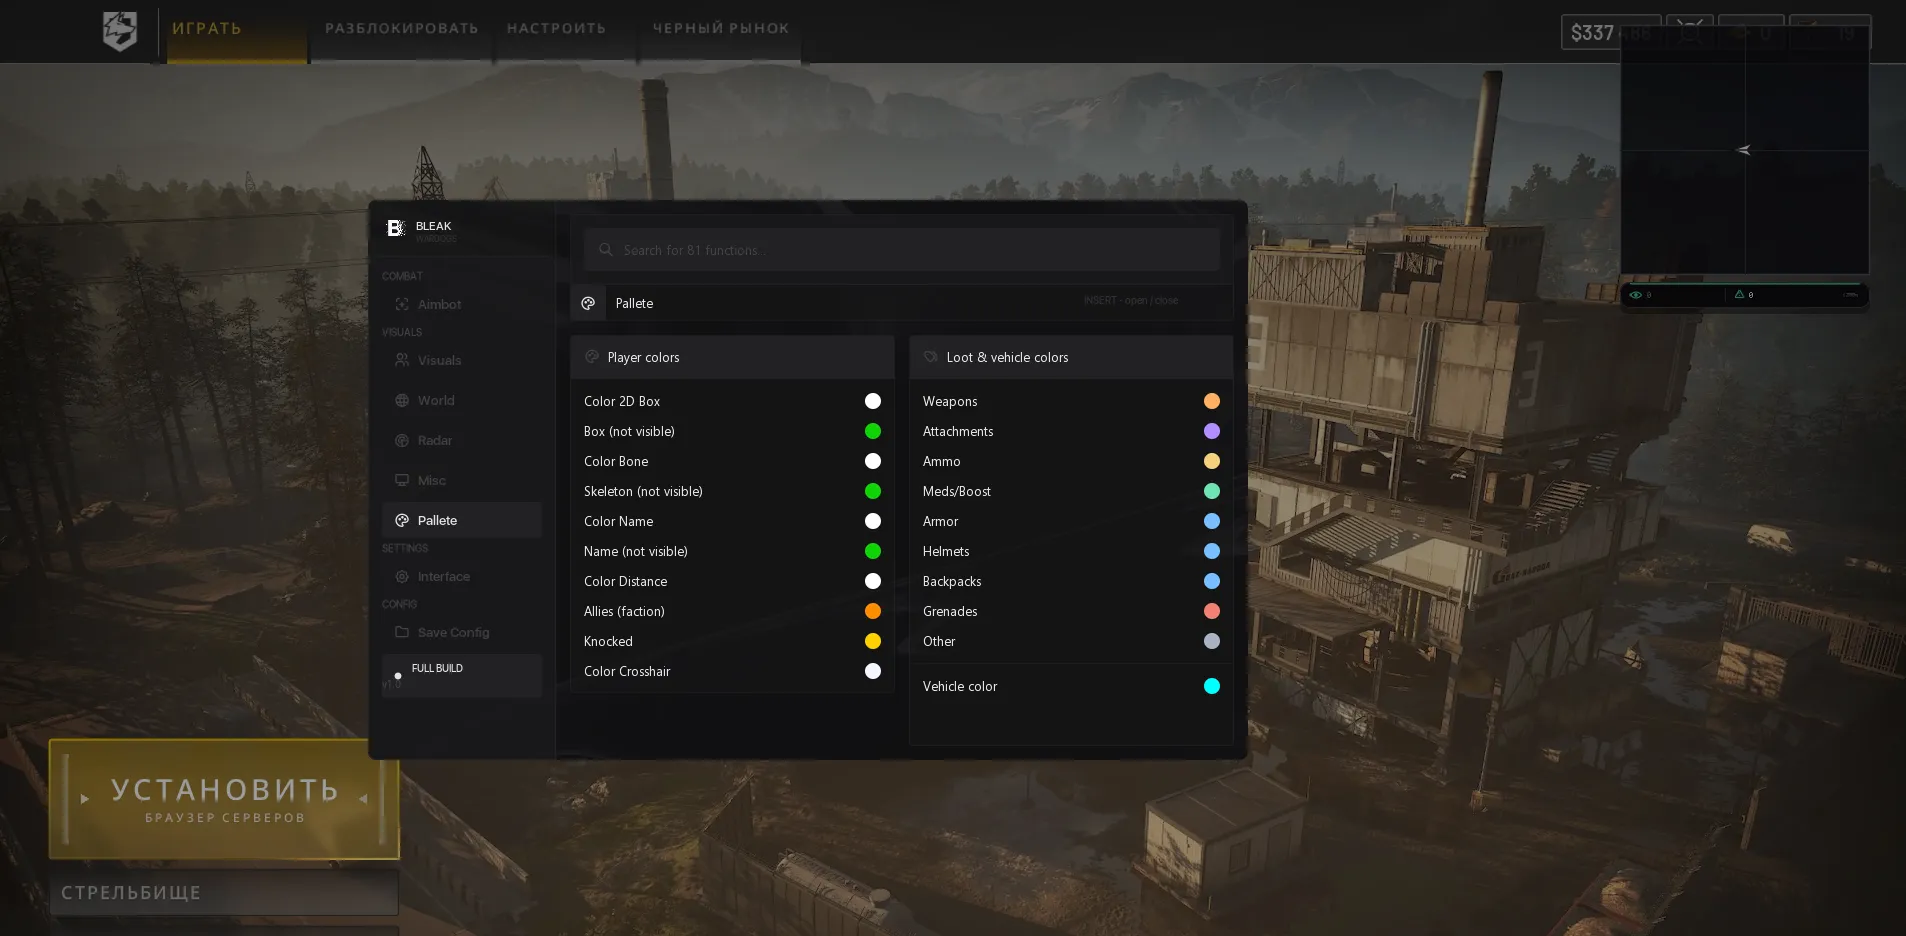Open Meds/Boost color swatch
This screenshot has height=936, width=1906.
click(x=1212, y=491)
